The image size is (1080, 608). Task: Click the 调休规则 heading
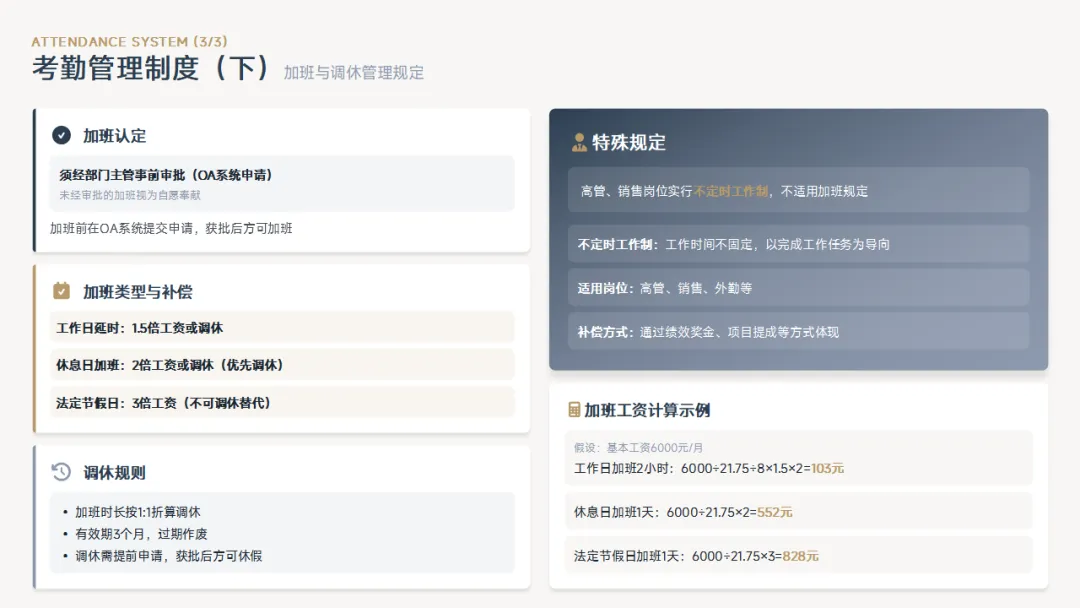[x=114, y=473]
